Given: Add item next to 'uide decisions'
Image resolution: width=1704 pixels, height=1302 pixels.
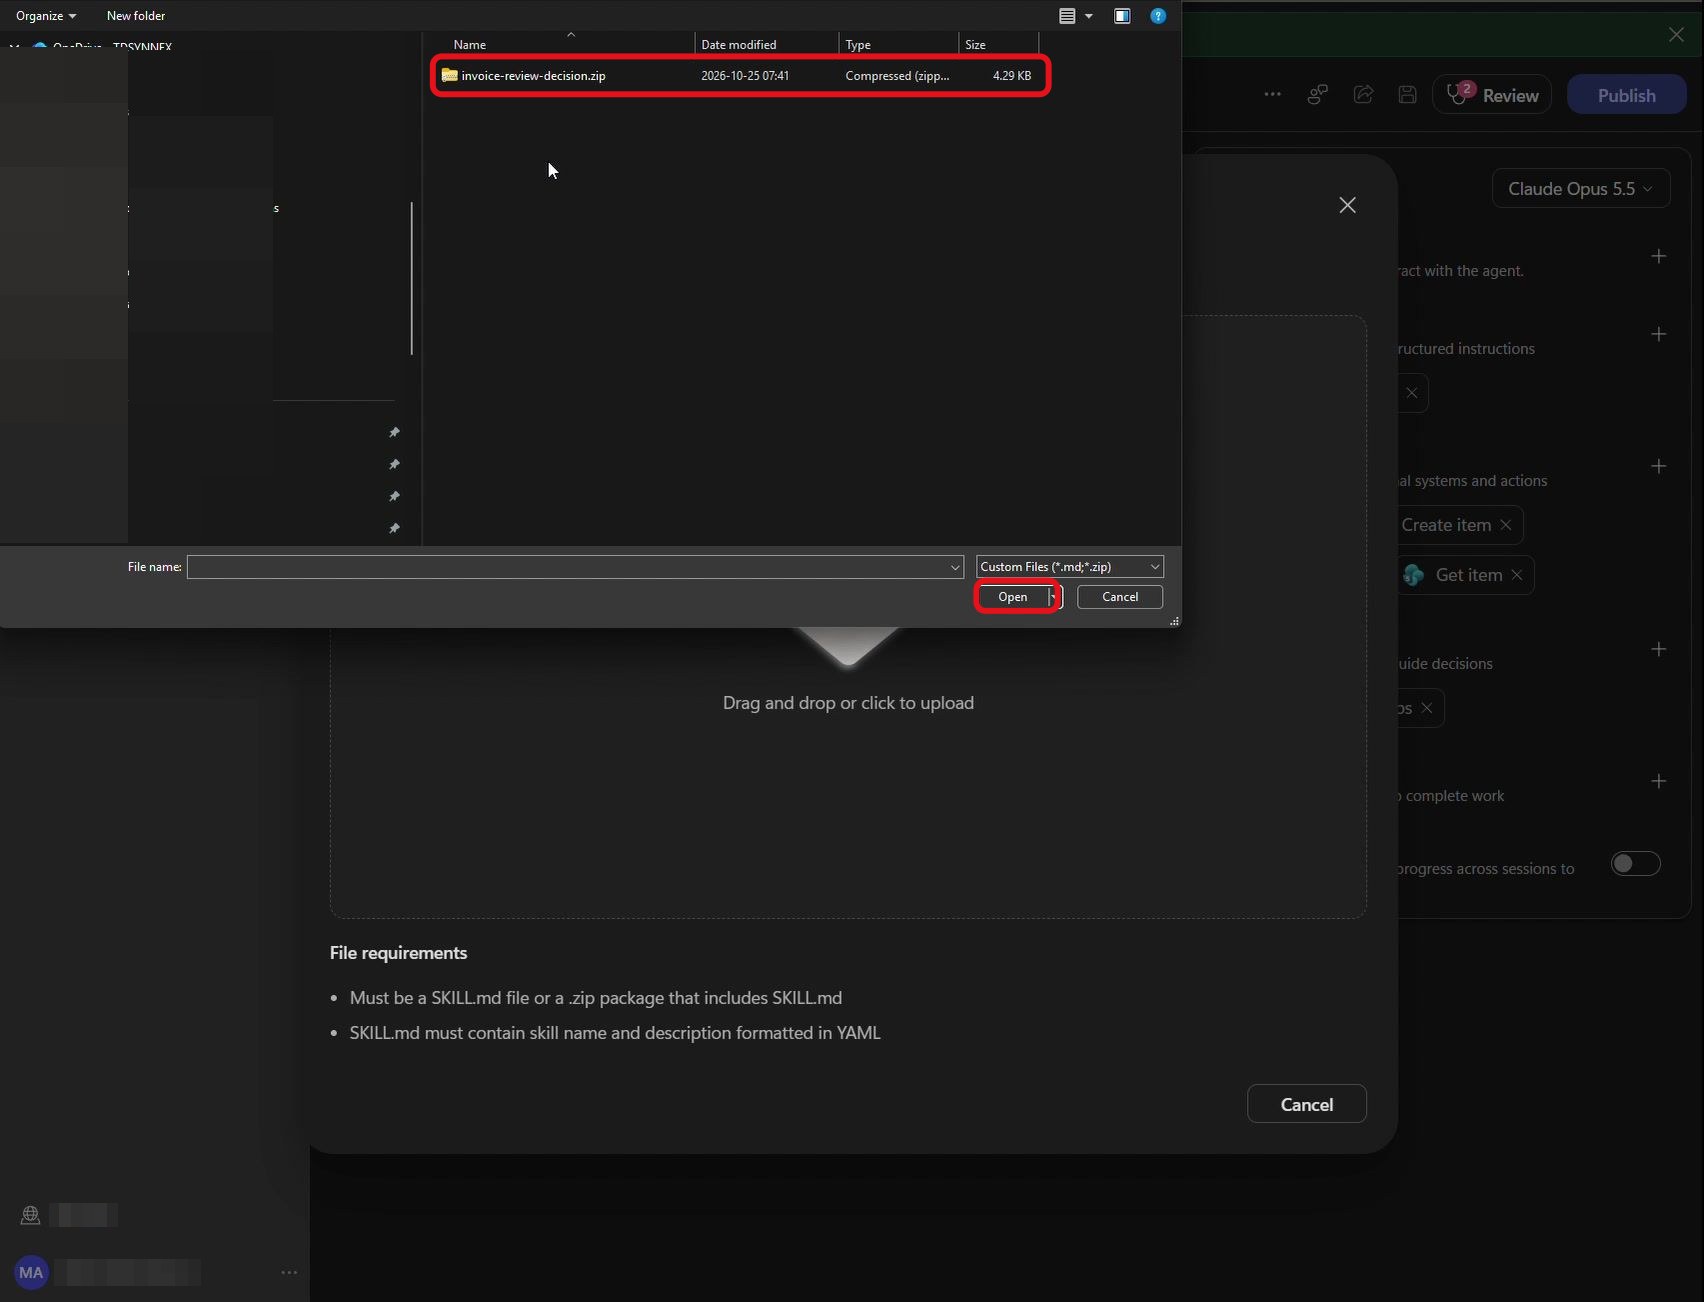Looking at the screenshot, I should point(1659,650).
